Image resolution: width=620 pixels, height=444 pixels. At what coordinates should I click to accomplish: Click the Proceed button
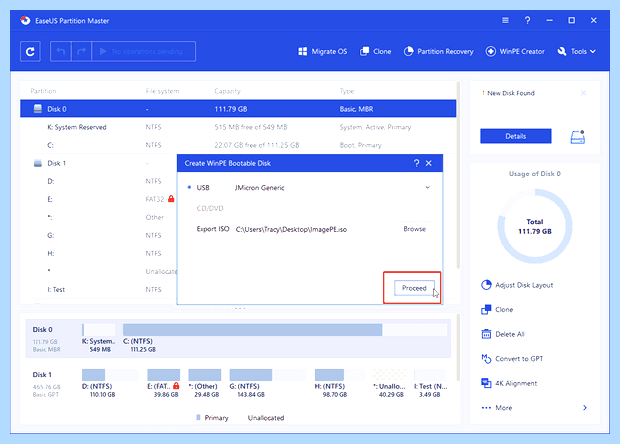(x=414, y=288)
